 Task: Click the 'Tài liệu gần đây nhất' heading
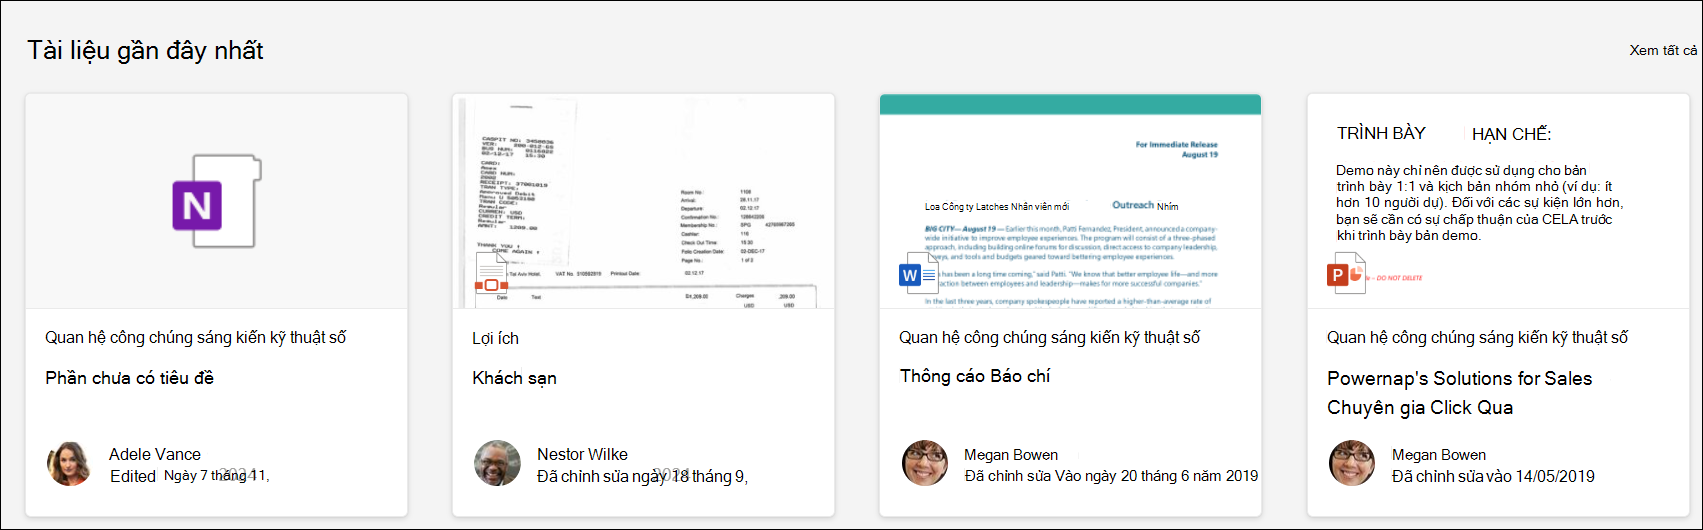(145, 51)
